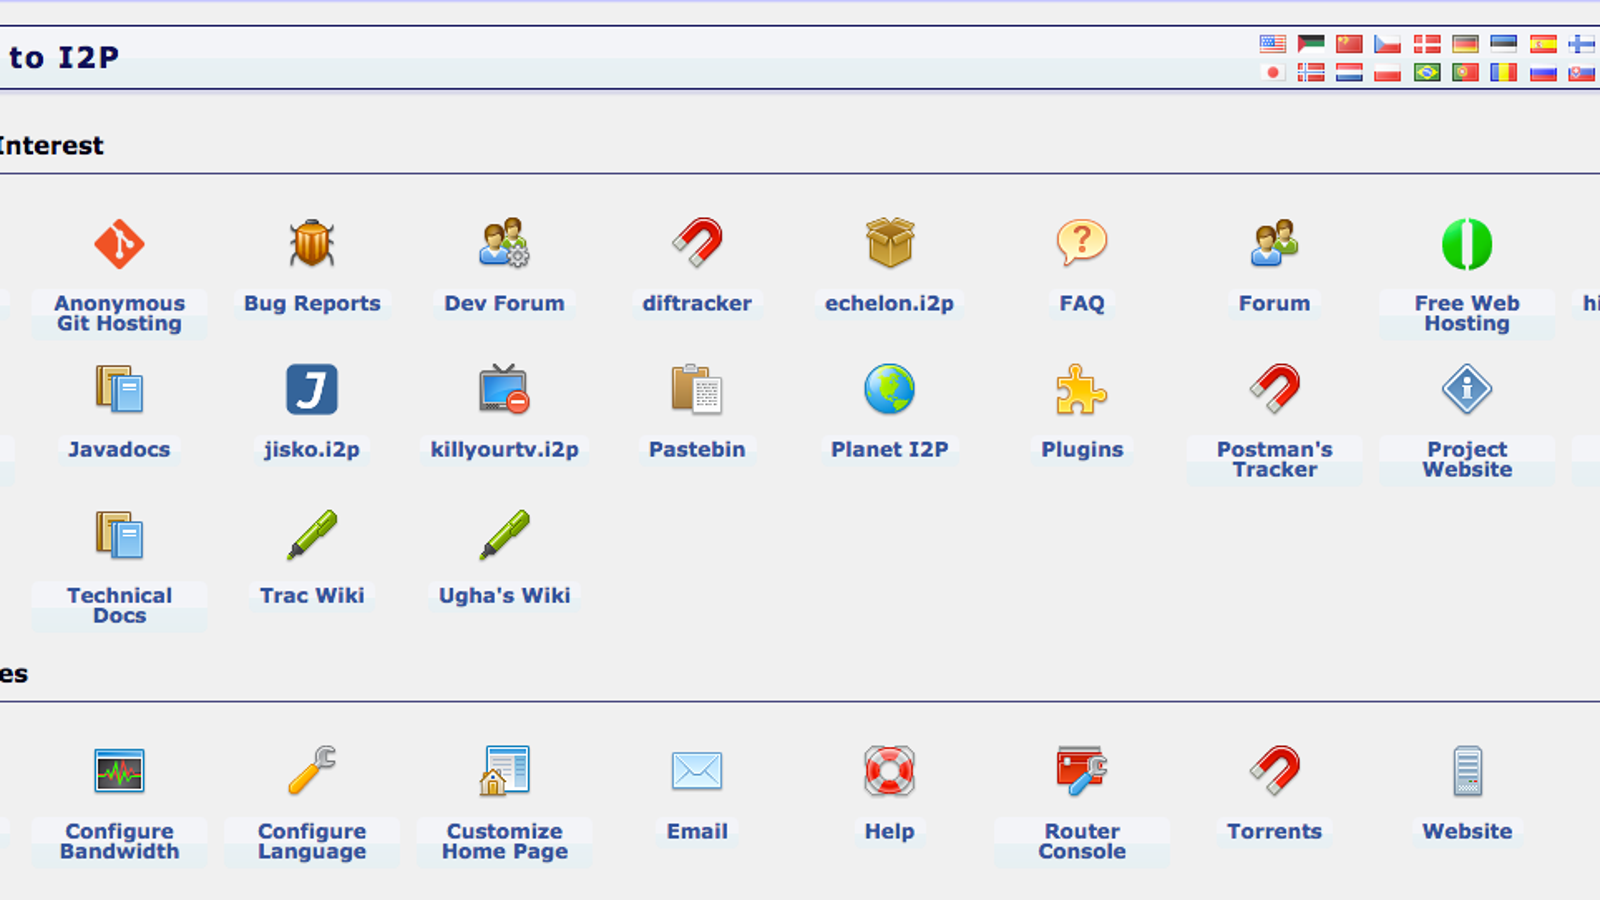Click the Project Website info icon
1600x900 pixels.
[x=1467, y=389]
